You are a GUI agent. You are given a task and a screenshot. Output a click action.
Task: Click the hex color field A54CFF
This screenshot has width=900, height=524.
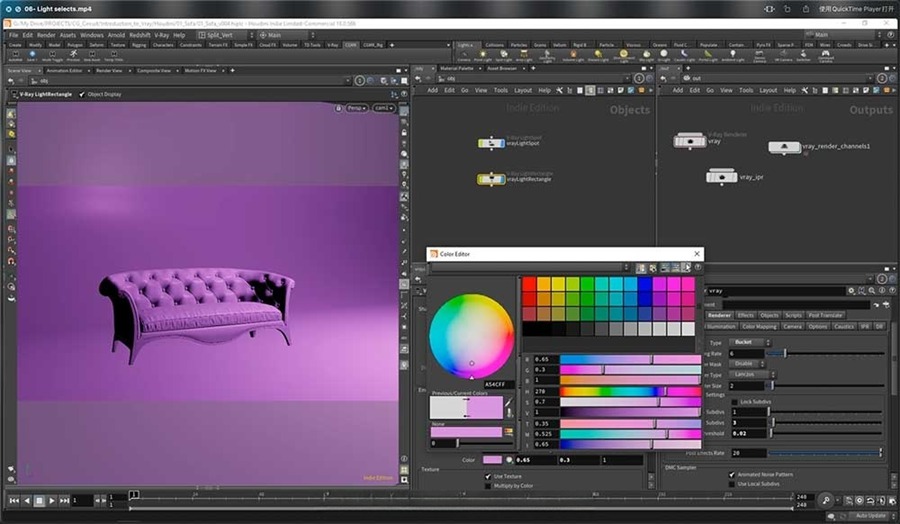point(498,385)
